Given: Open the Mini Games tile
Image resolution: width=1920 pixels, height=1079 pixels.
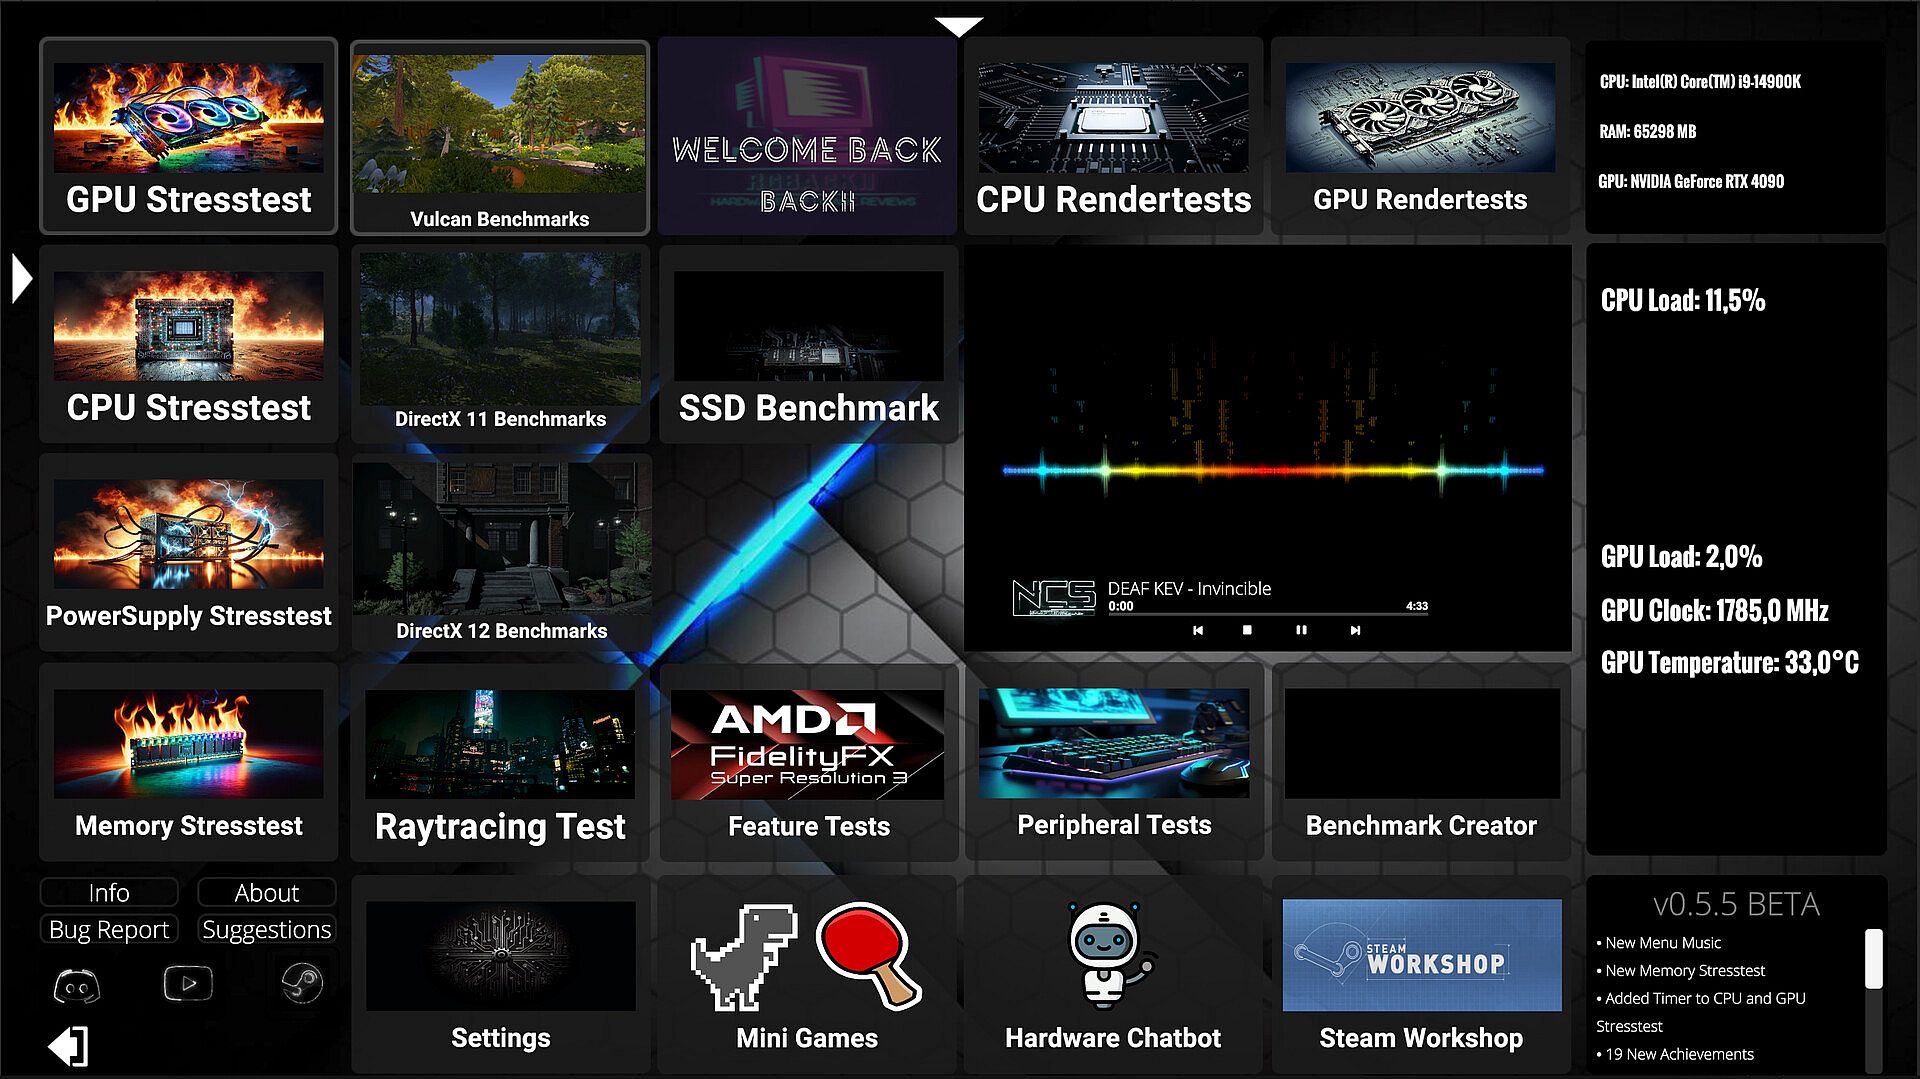Looking at the screenshot, I should tap(808, 974).
